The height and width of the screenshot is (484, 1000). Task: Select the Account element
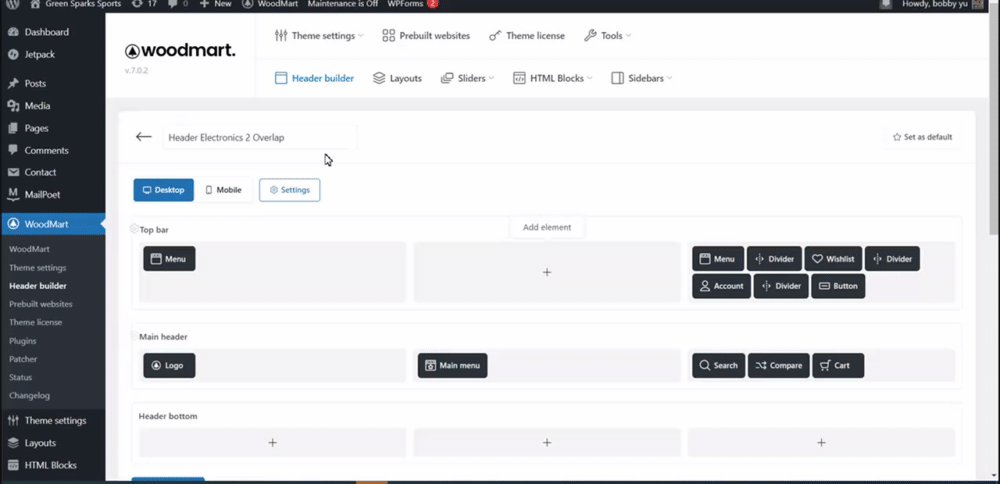click(721, 286)
